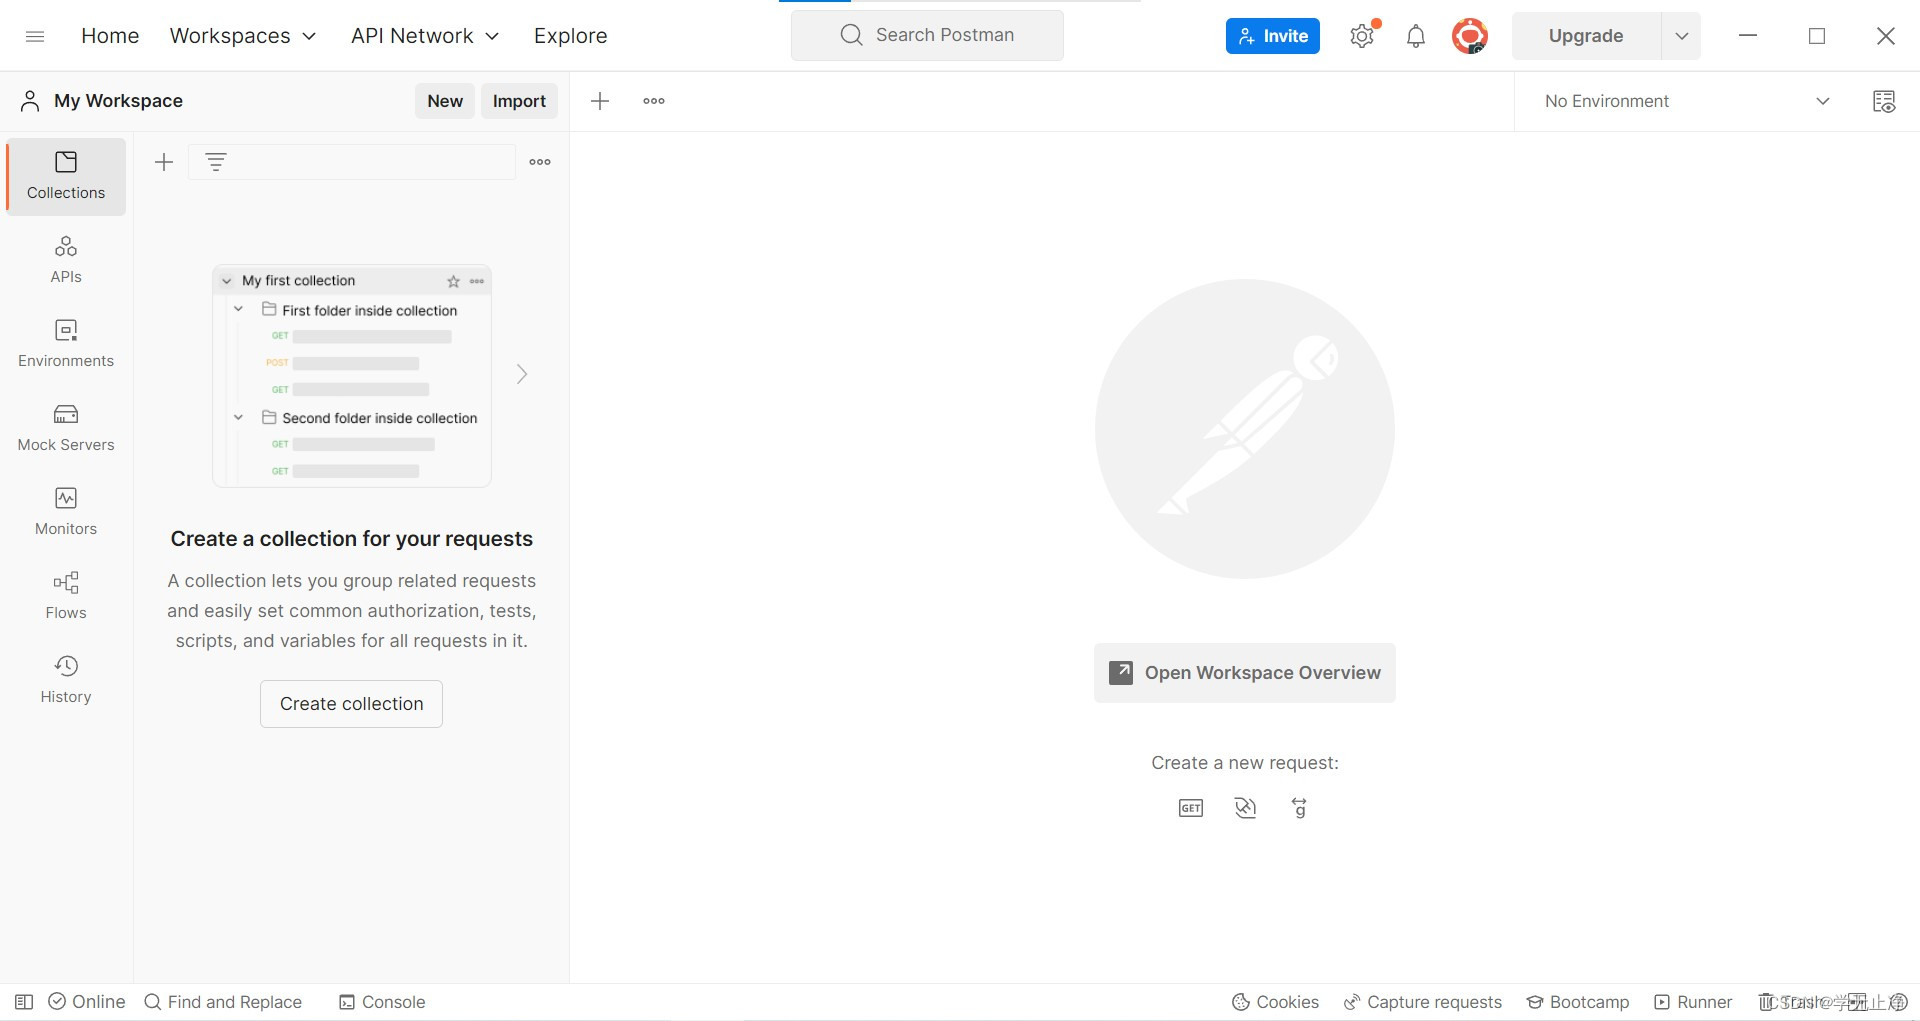The image size is (1920, 1021).
Task: Open the Console
Action: (x=382, y=1002)
